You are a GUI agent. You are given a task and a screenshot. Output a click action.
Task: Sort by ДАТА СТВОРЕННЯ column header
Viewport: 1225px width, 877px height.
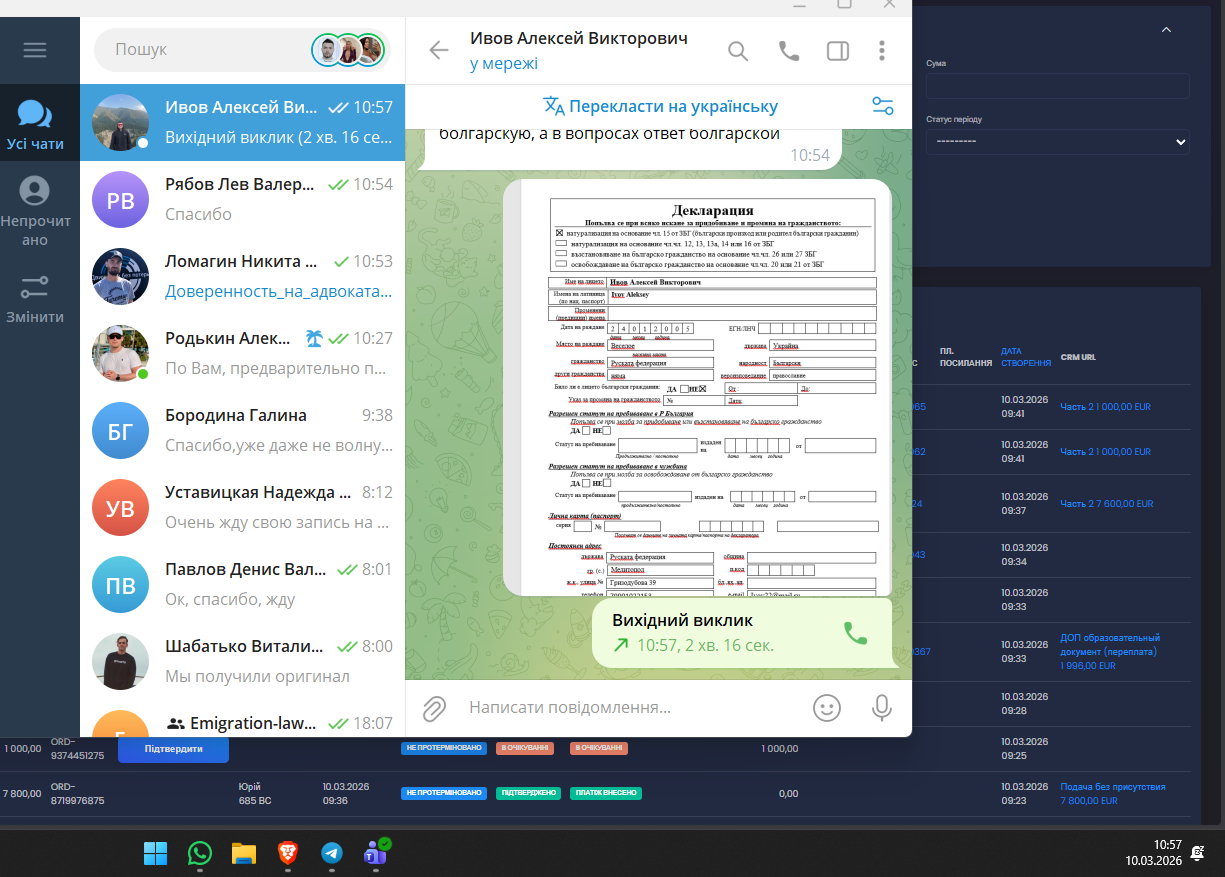1026,357
